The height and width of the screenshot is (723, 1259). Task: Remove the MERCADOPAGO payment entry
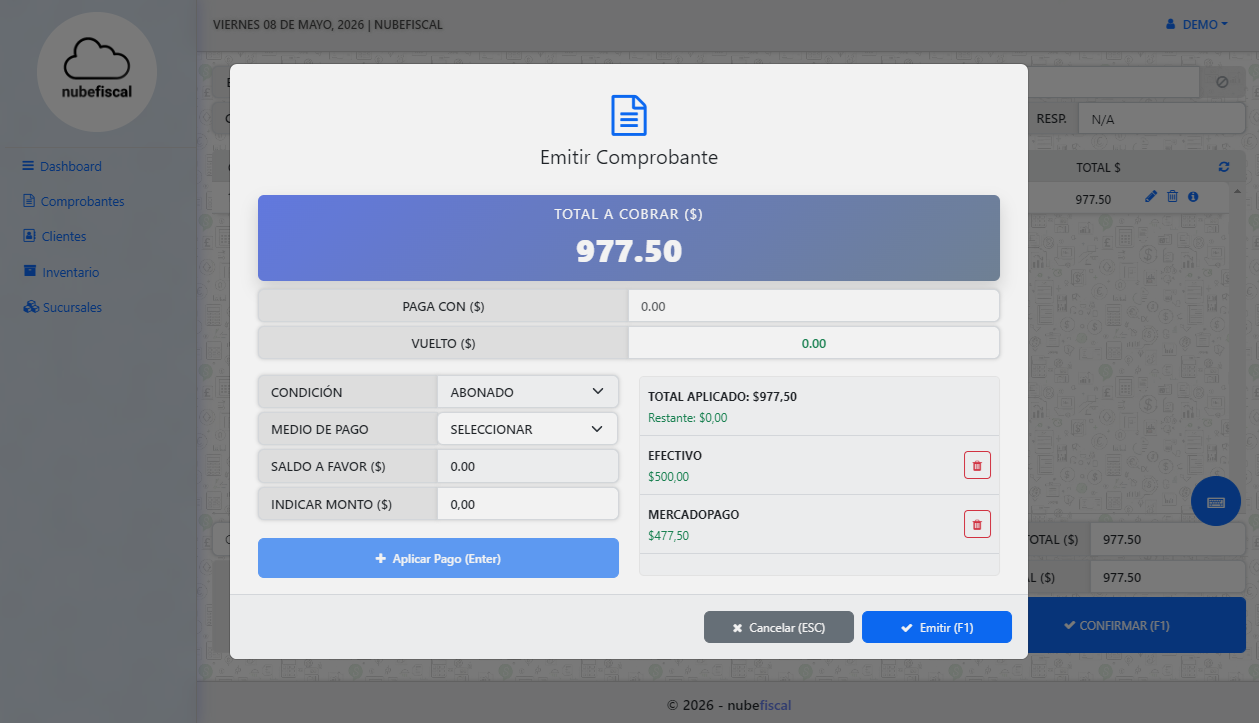(x=977, y=524)
